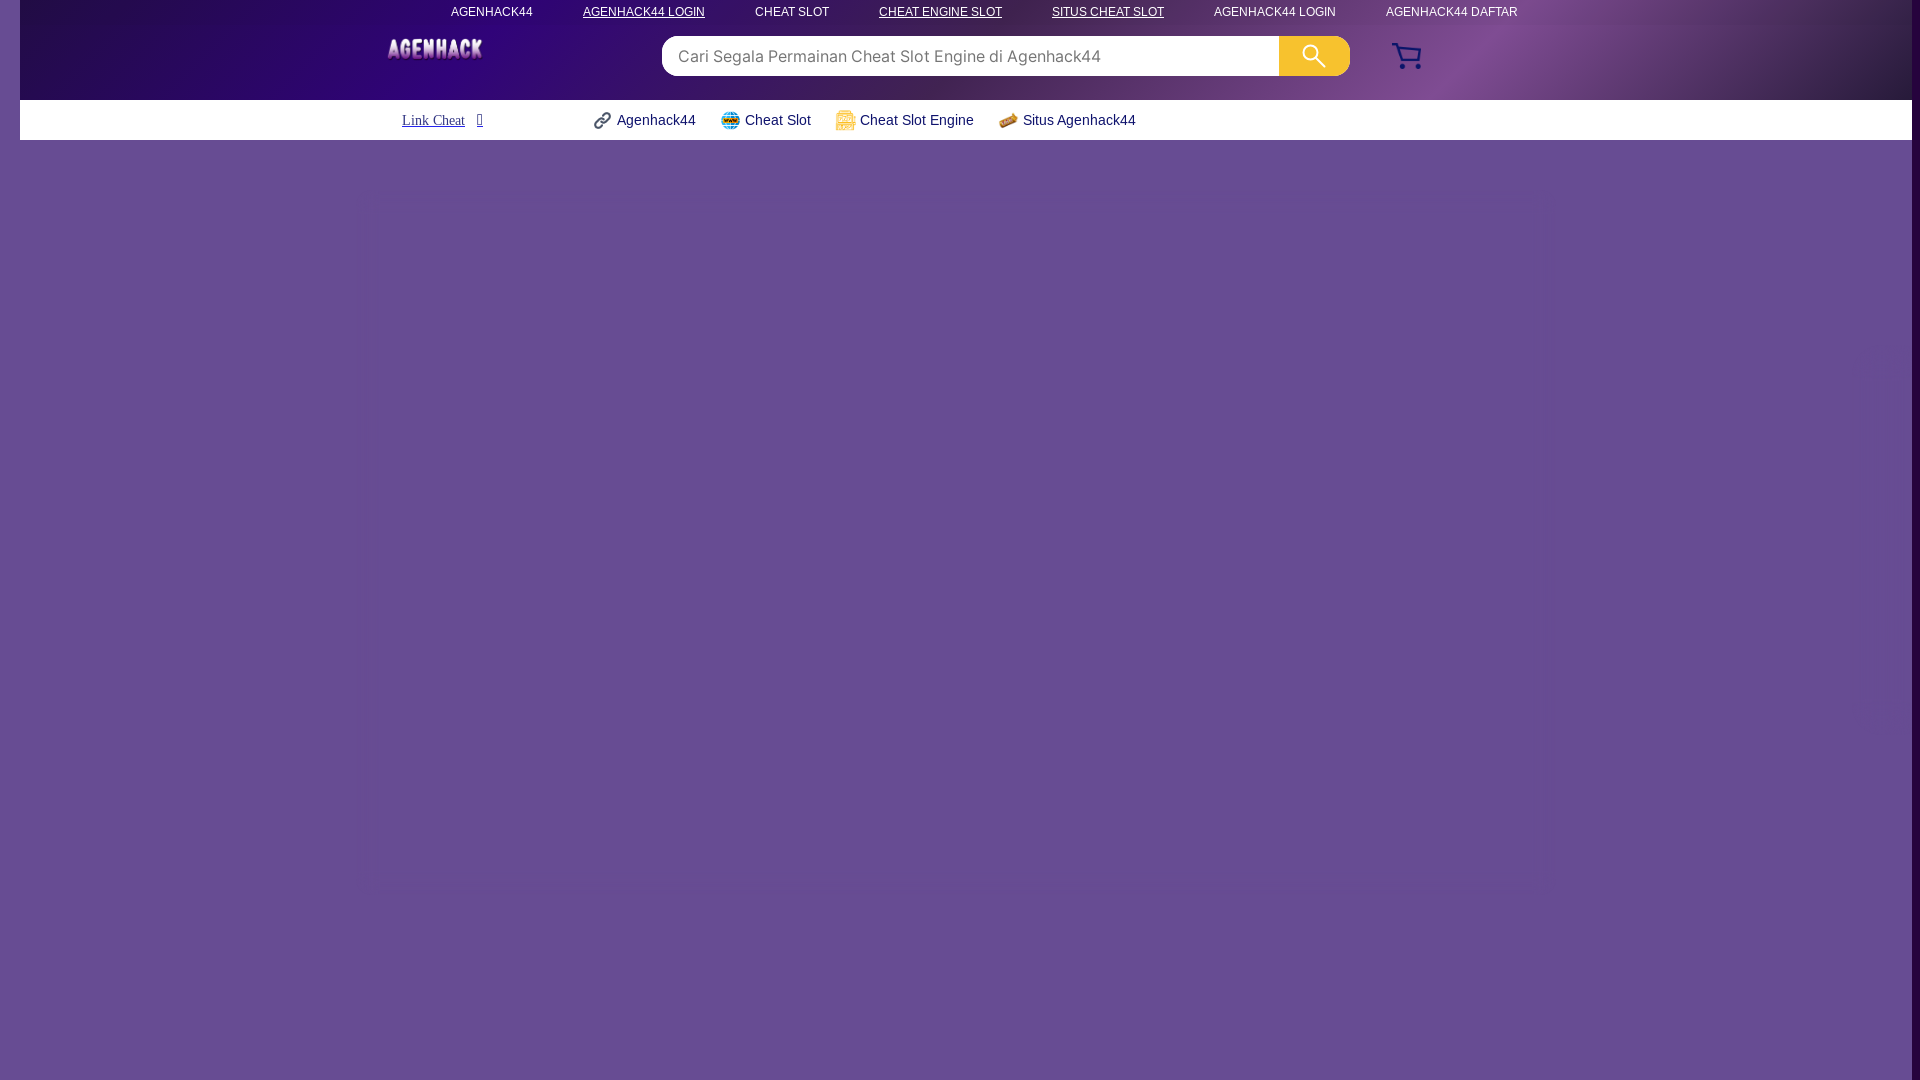Open the Cheat Slot category link
The width and height of the screenshot is (1920, 1080).
tap(778, 120)
